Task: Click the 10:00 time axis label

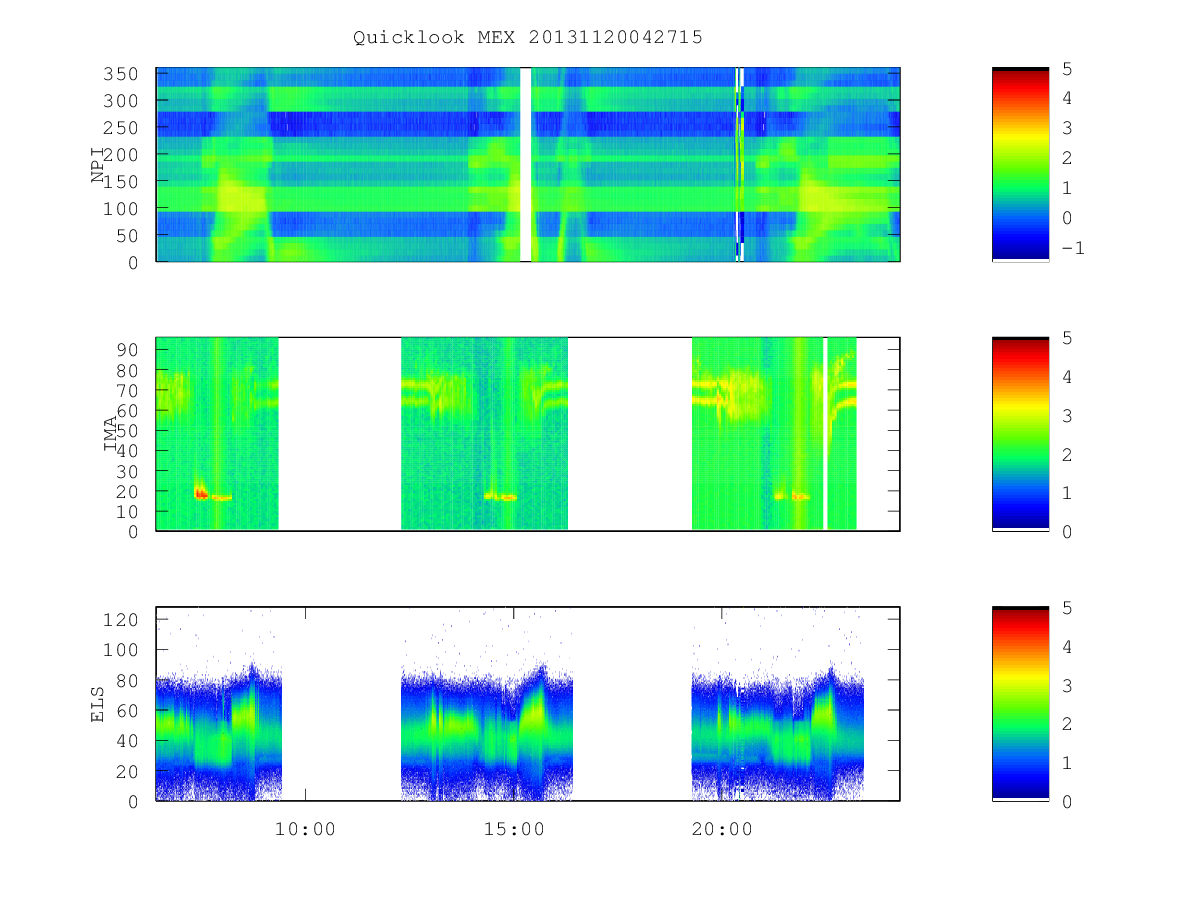Action: [x=305, y=829]
